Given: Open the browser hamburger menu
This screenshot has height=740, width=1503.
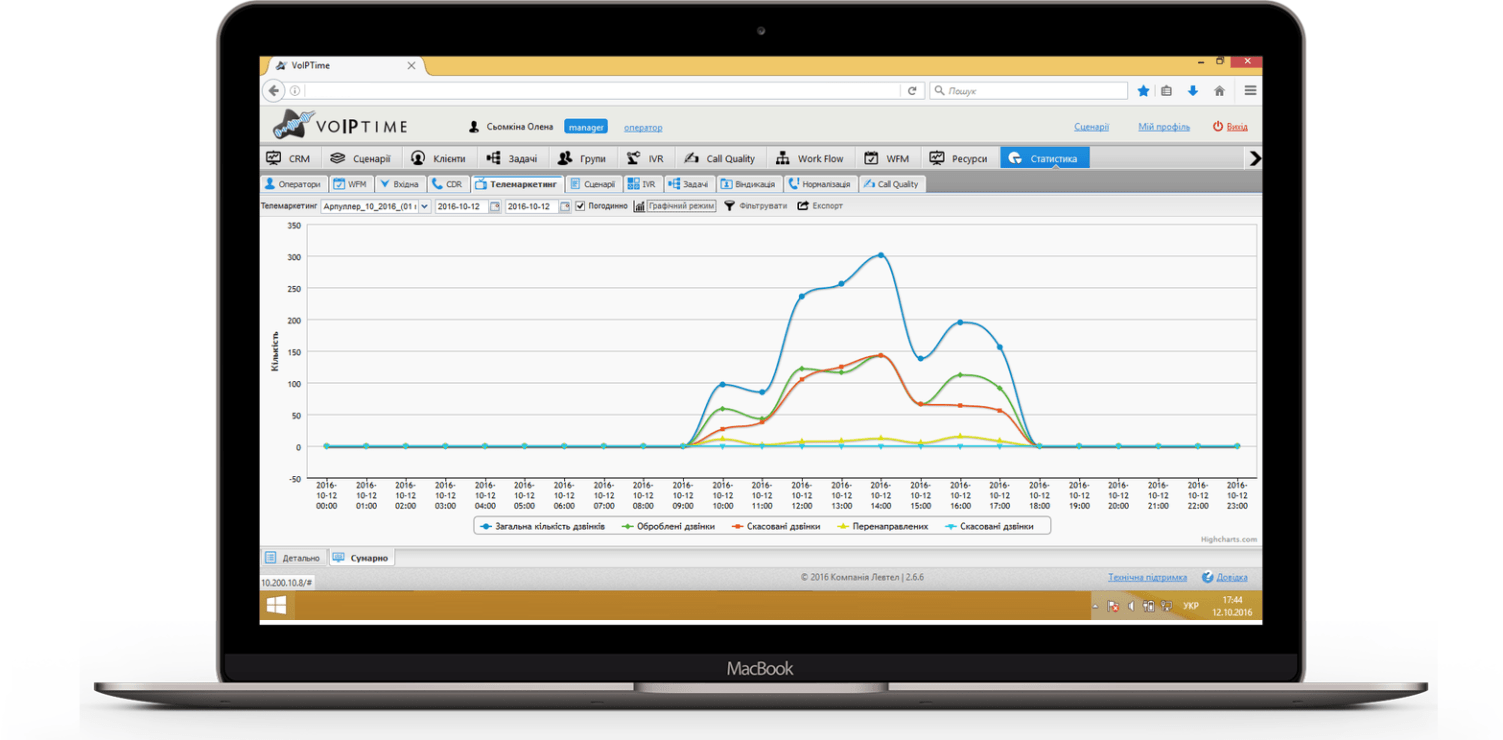Looking at the screenshot, I should [1250, 91].
